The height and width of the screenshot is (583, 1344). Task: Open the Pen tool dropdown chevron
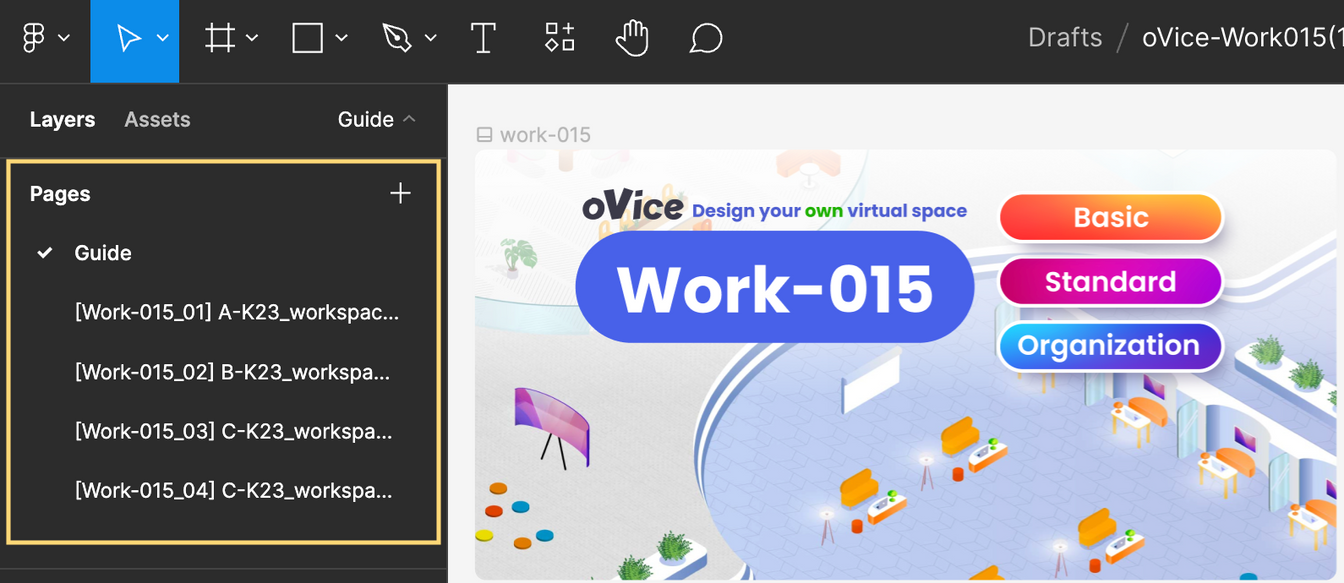[430, 38]
